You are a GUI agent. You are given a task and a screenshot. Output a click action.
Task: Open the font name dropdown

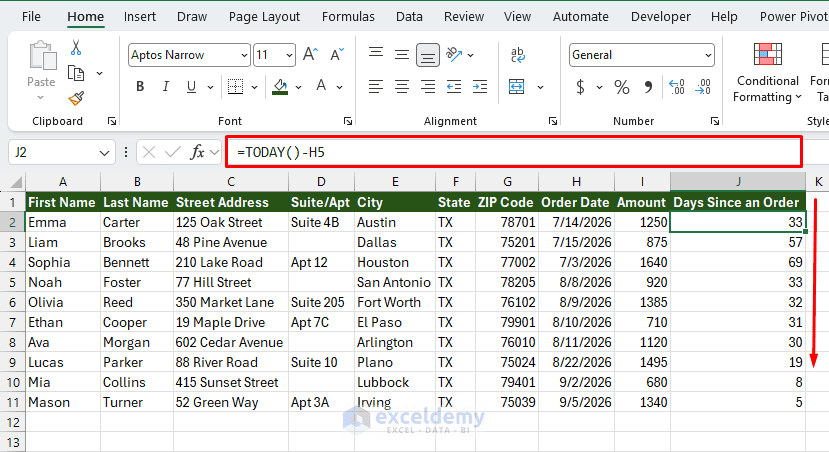coord(244,55)
